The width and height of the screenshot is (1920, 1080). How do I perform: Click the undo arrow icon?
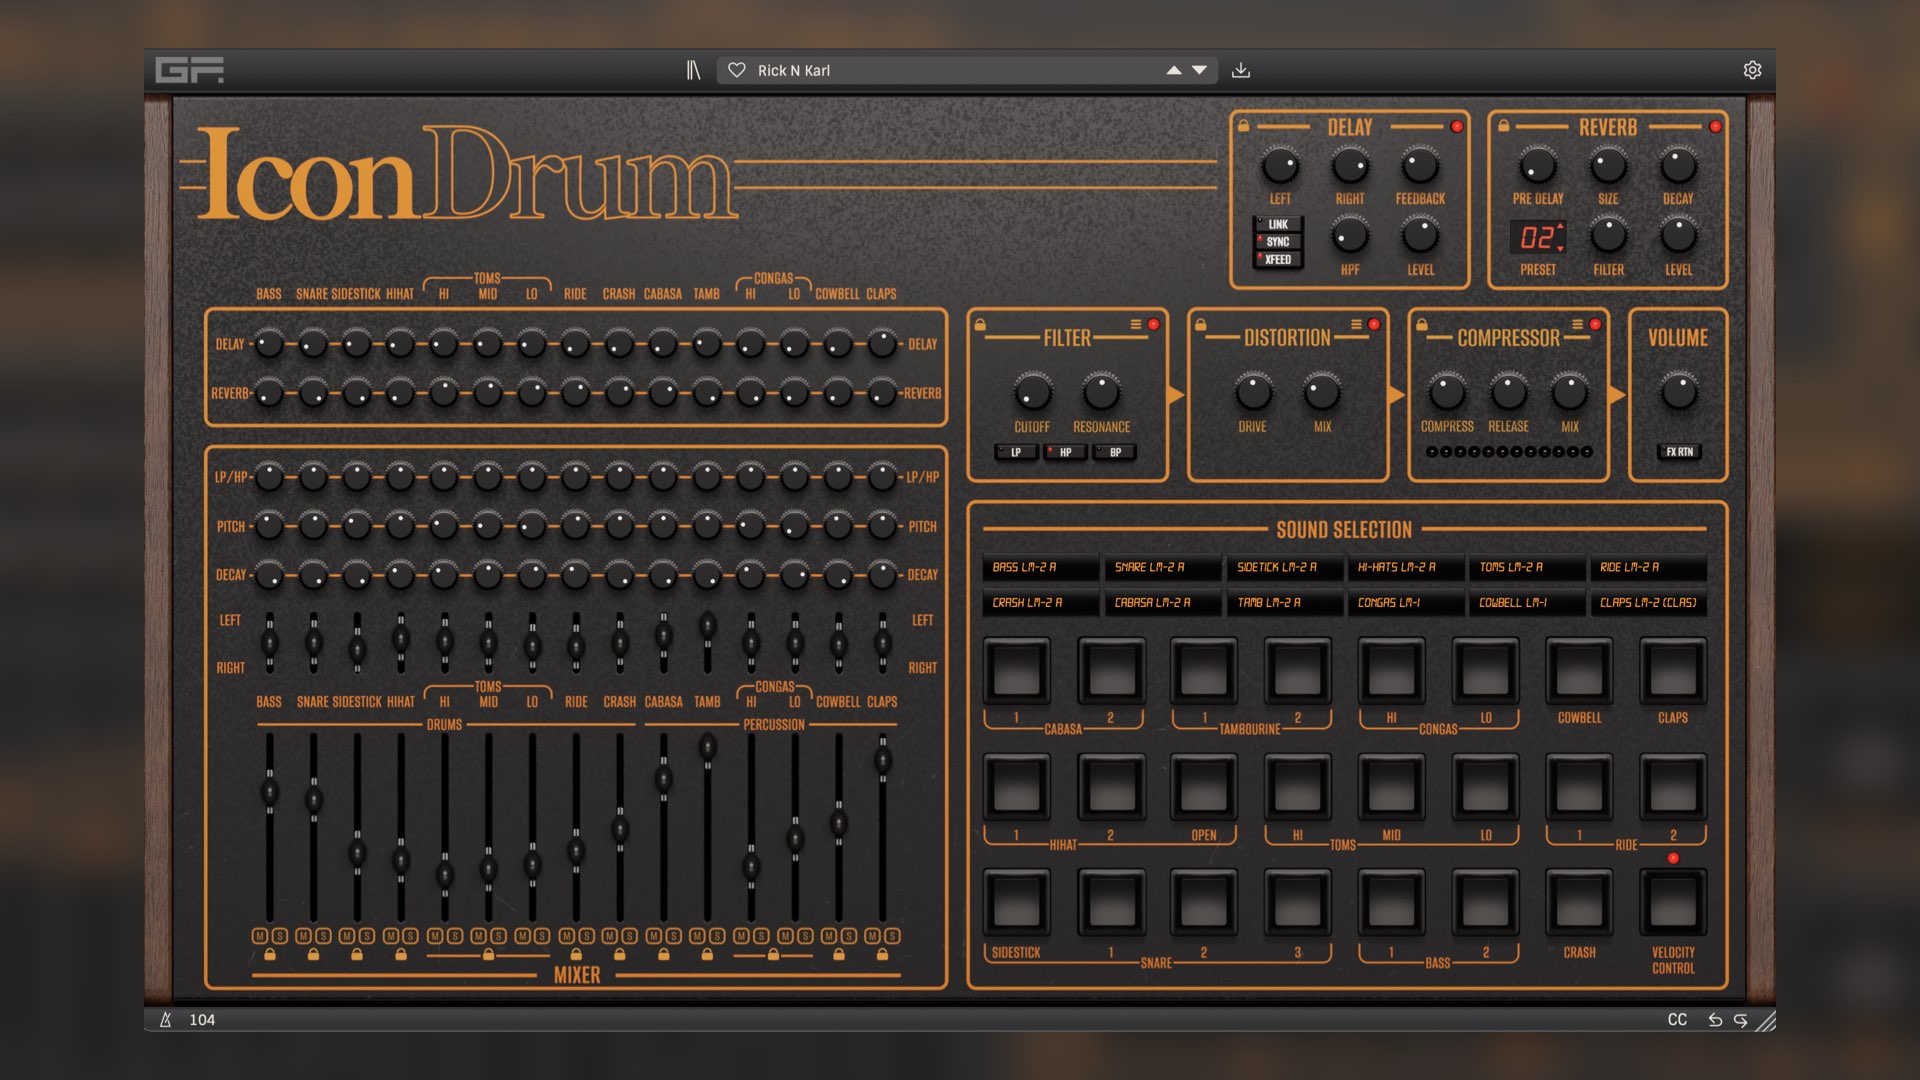pos(1715,1020)
